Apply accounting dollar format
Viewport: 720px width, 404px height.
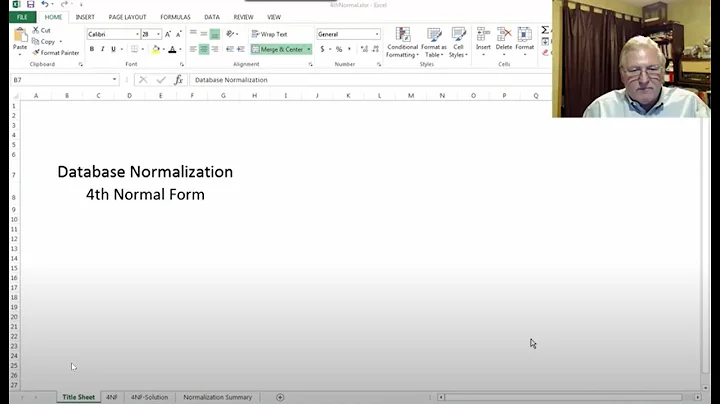click(322, 49)
